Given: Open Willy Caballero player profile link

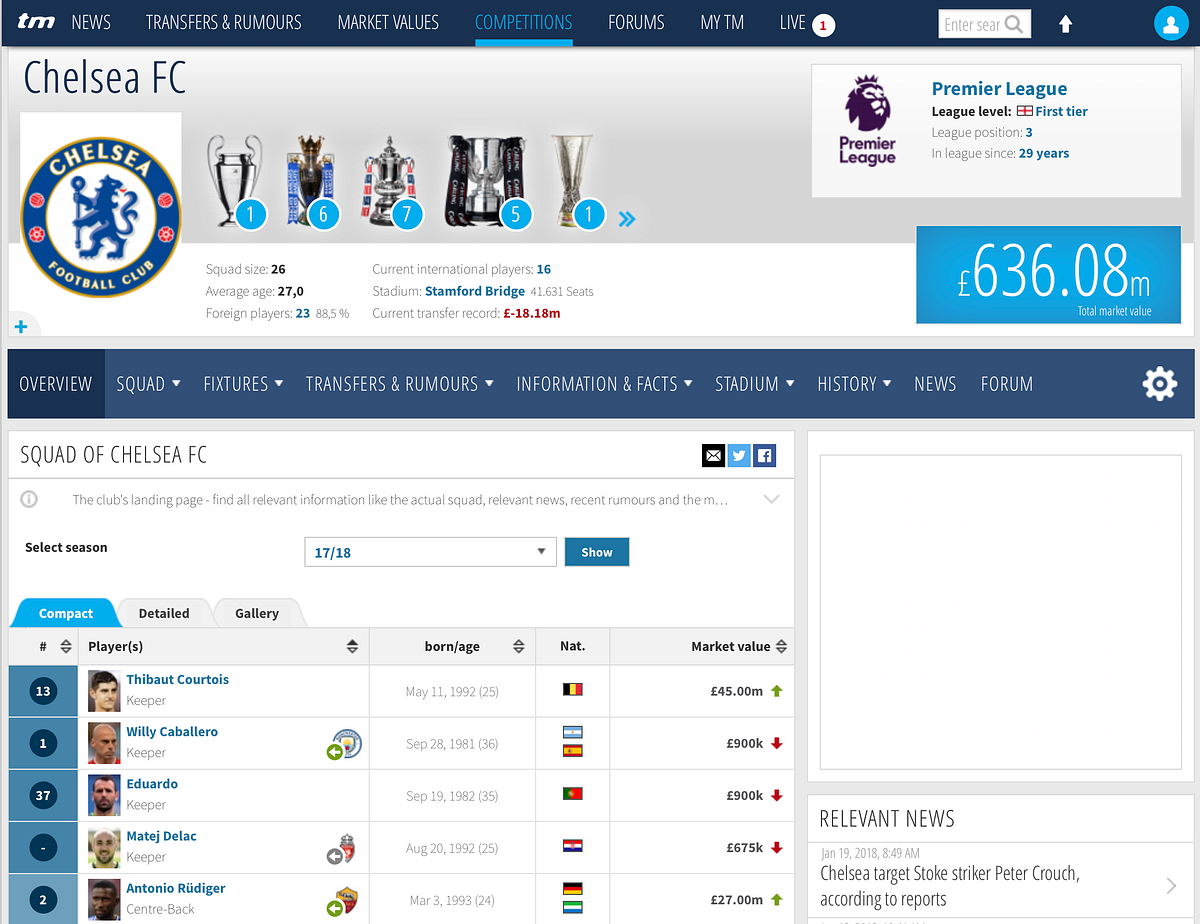Looking at the screenshot, I should coord(172,731).
